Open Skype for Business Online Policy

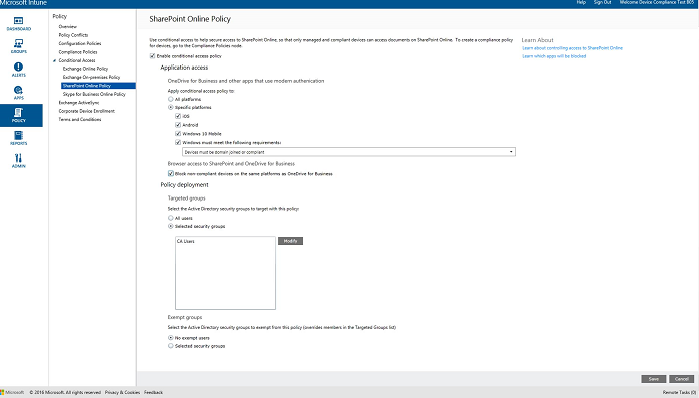[x=94, y=94]
